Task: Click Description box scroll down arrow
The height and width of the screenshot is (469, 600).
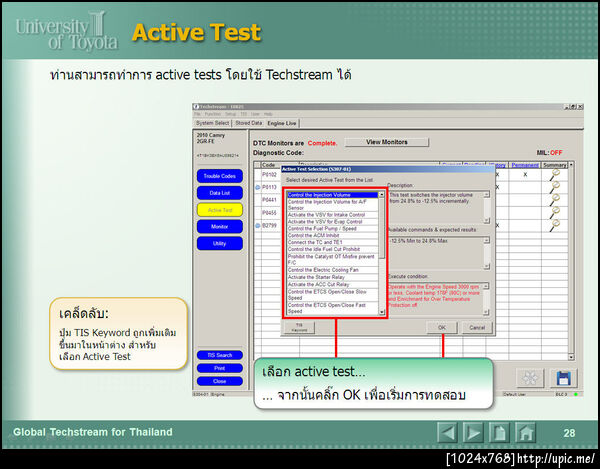Action: [x=486, y=221]
